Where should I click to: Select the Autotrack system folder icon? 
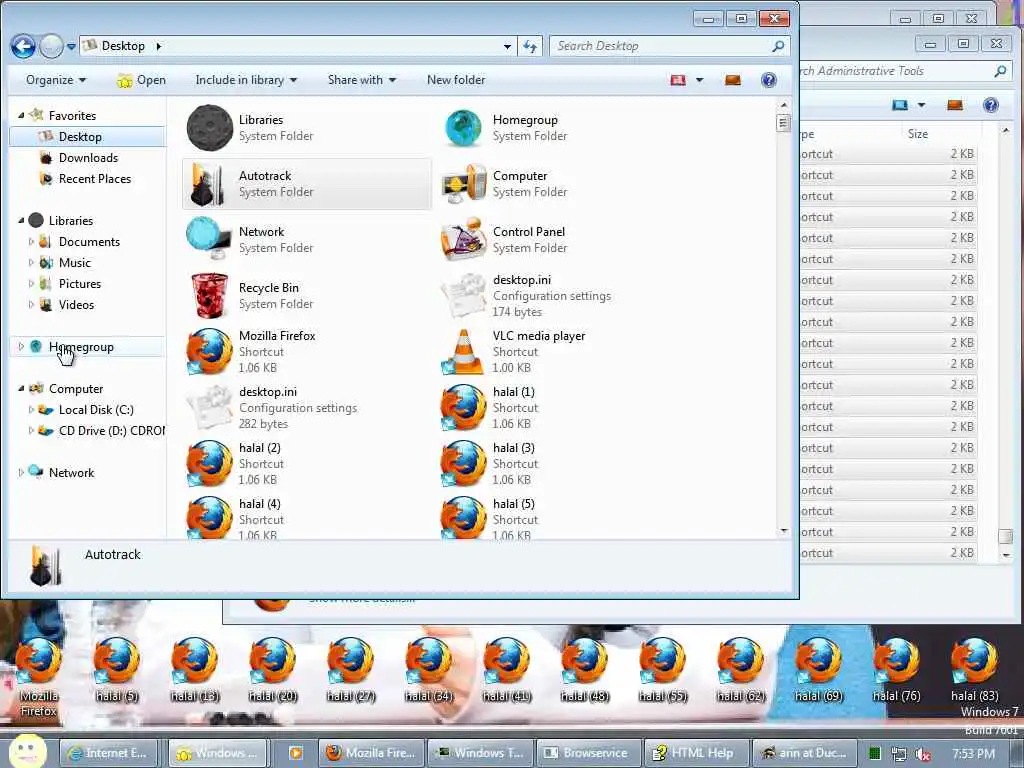point(210,184)
